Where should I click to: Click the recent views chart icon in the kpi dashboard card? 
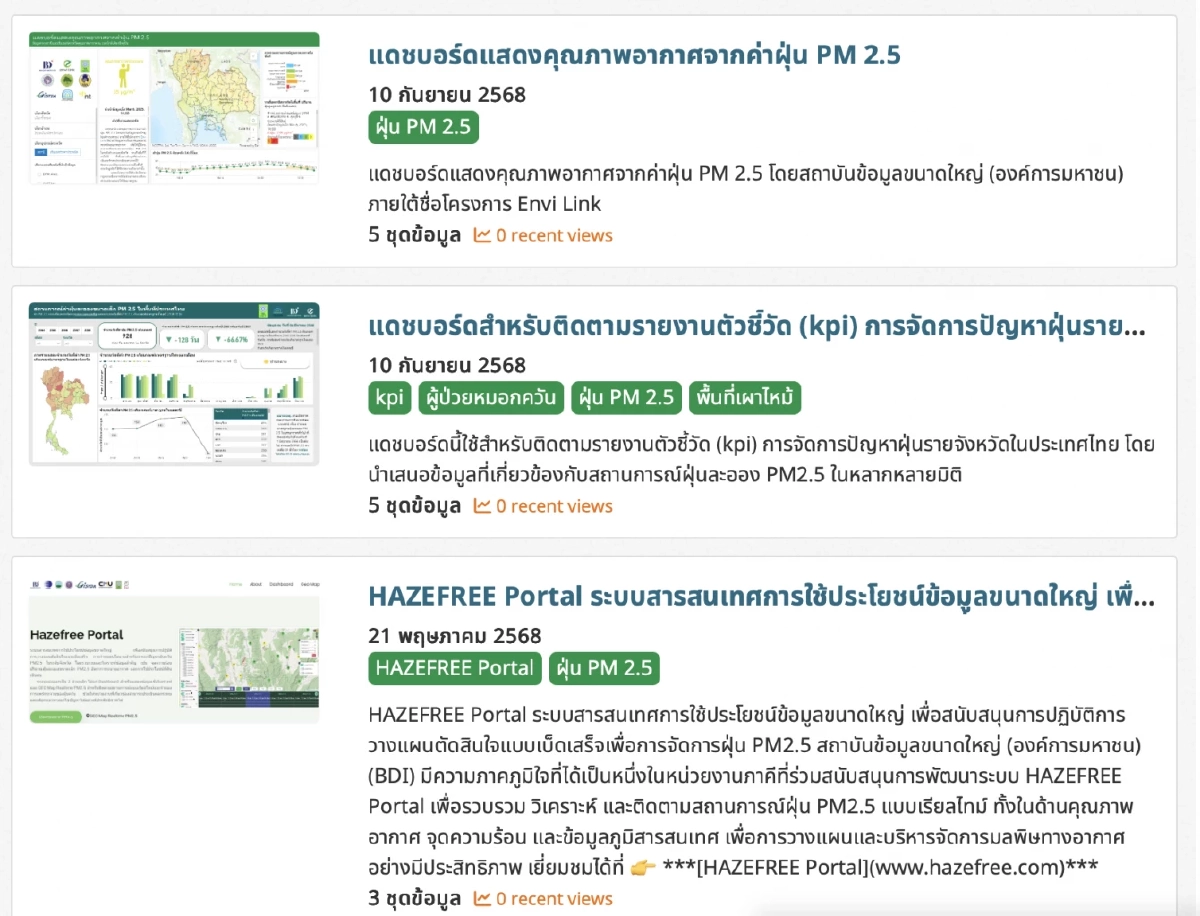[482, 506]
